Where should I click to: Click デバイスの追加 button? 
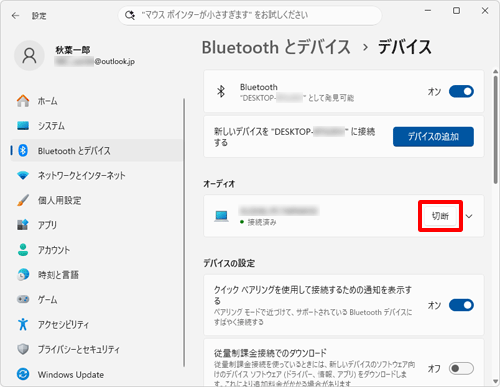pyautogui.click(x=433, y=136)
